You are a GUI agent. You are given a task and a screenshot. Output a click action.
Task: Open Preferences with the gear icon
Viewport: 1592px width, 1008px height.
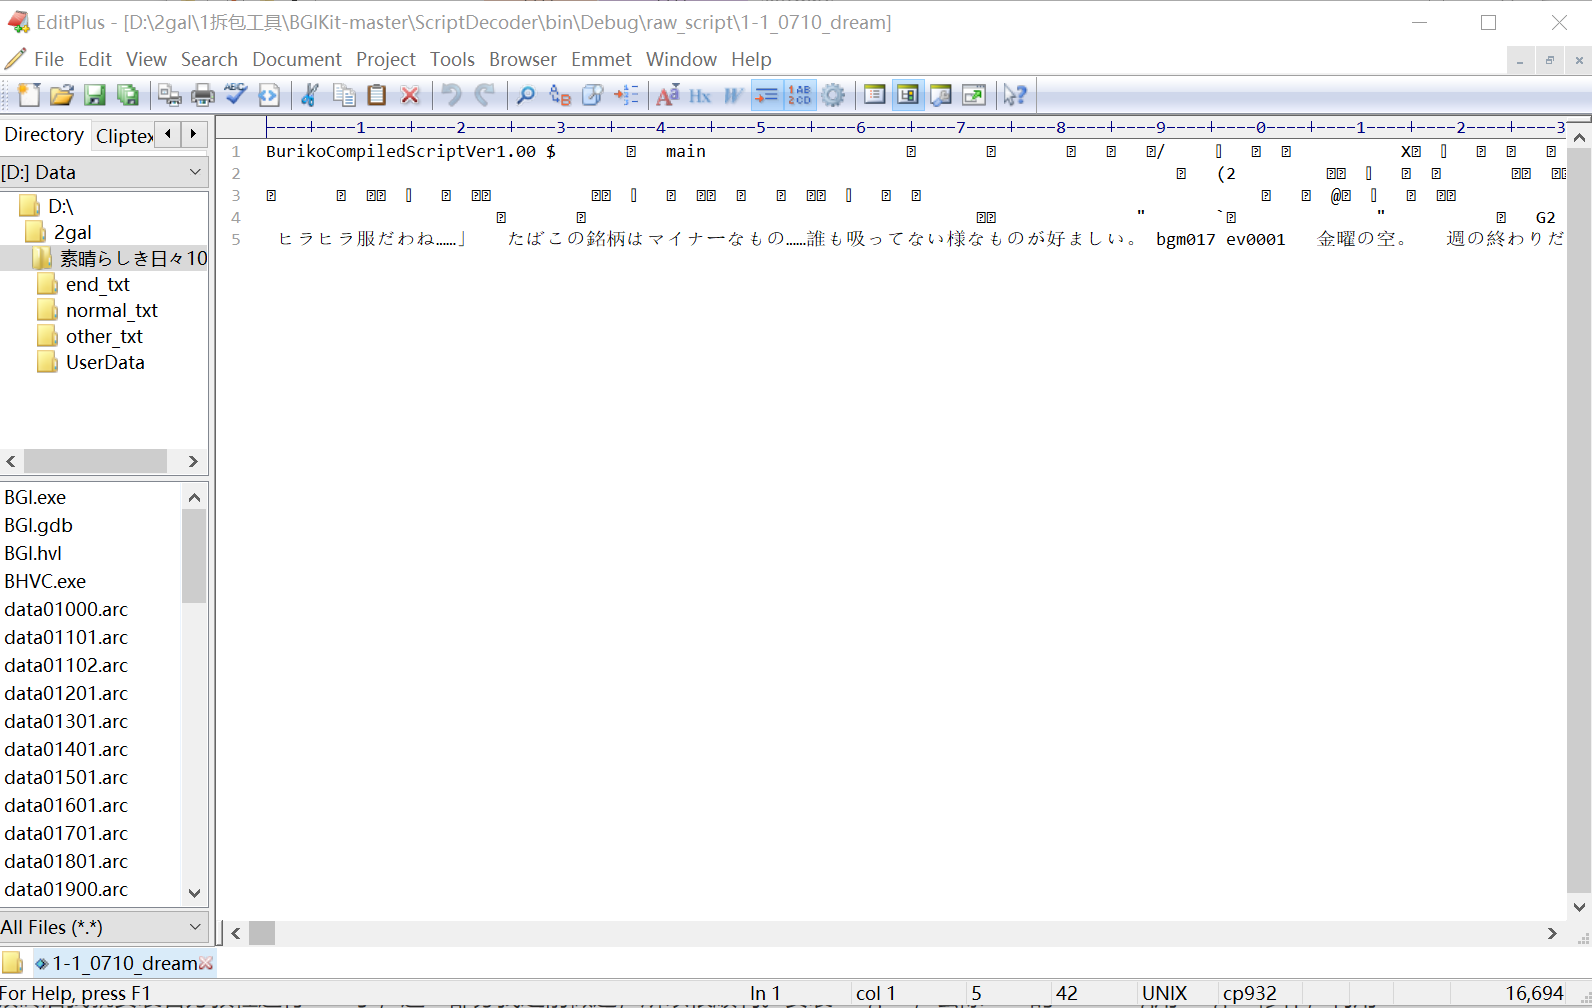tap(833, 95)
